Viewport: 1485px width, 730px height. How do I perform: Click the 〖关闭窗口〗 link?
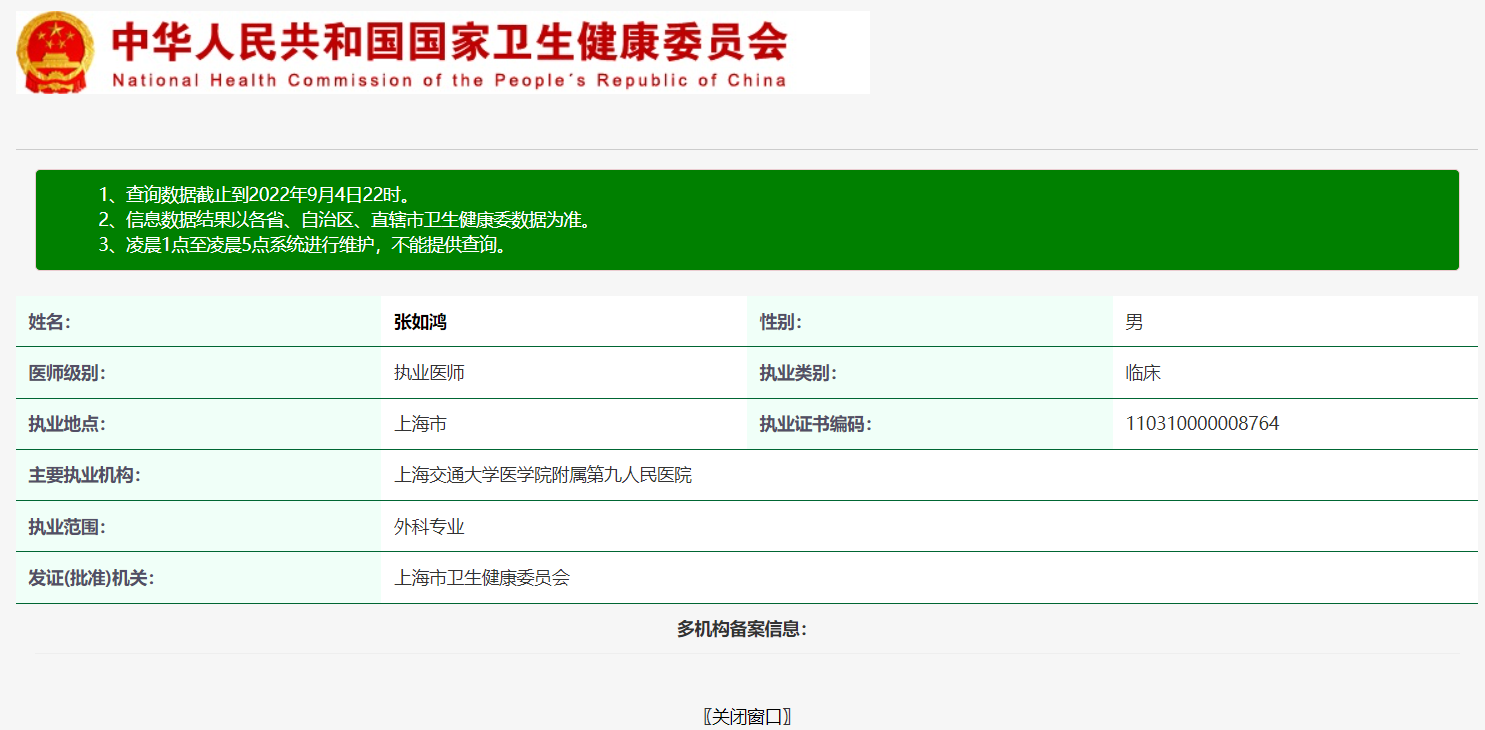[747, 716]
